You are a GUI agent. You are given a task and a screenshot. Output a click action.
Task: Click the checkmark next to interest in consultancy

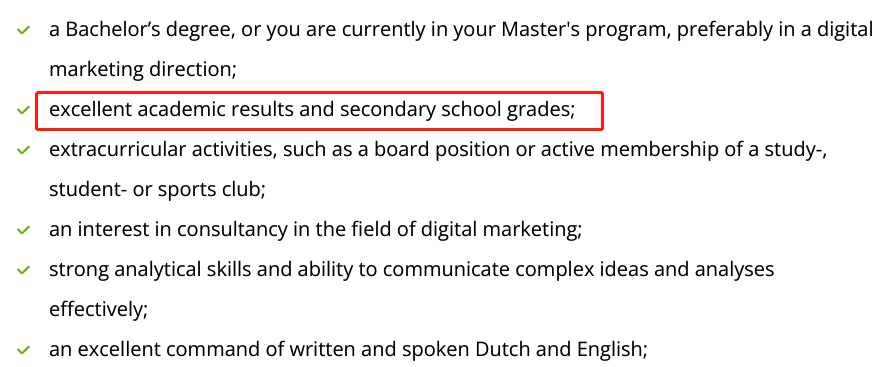(x=23, y=230)
